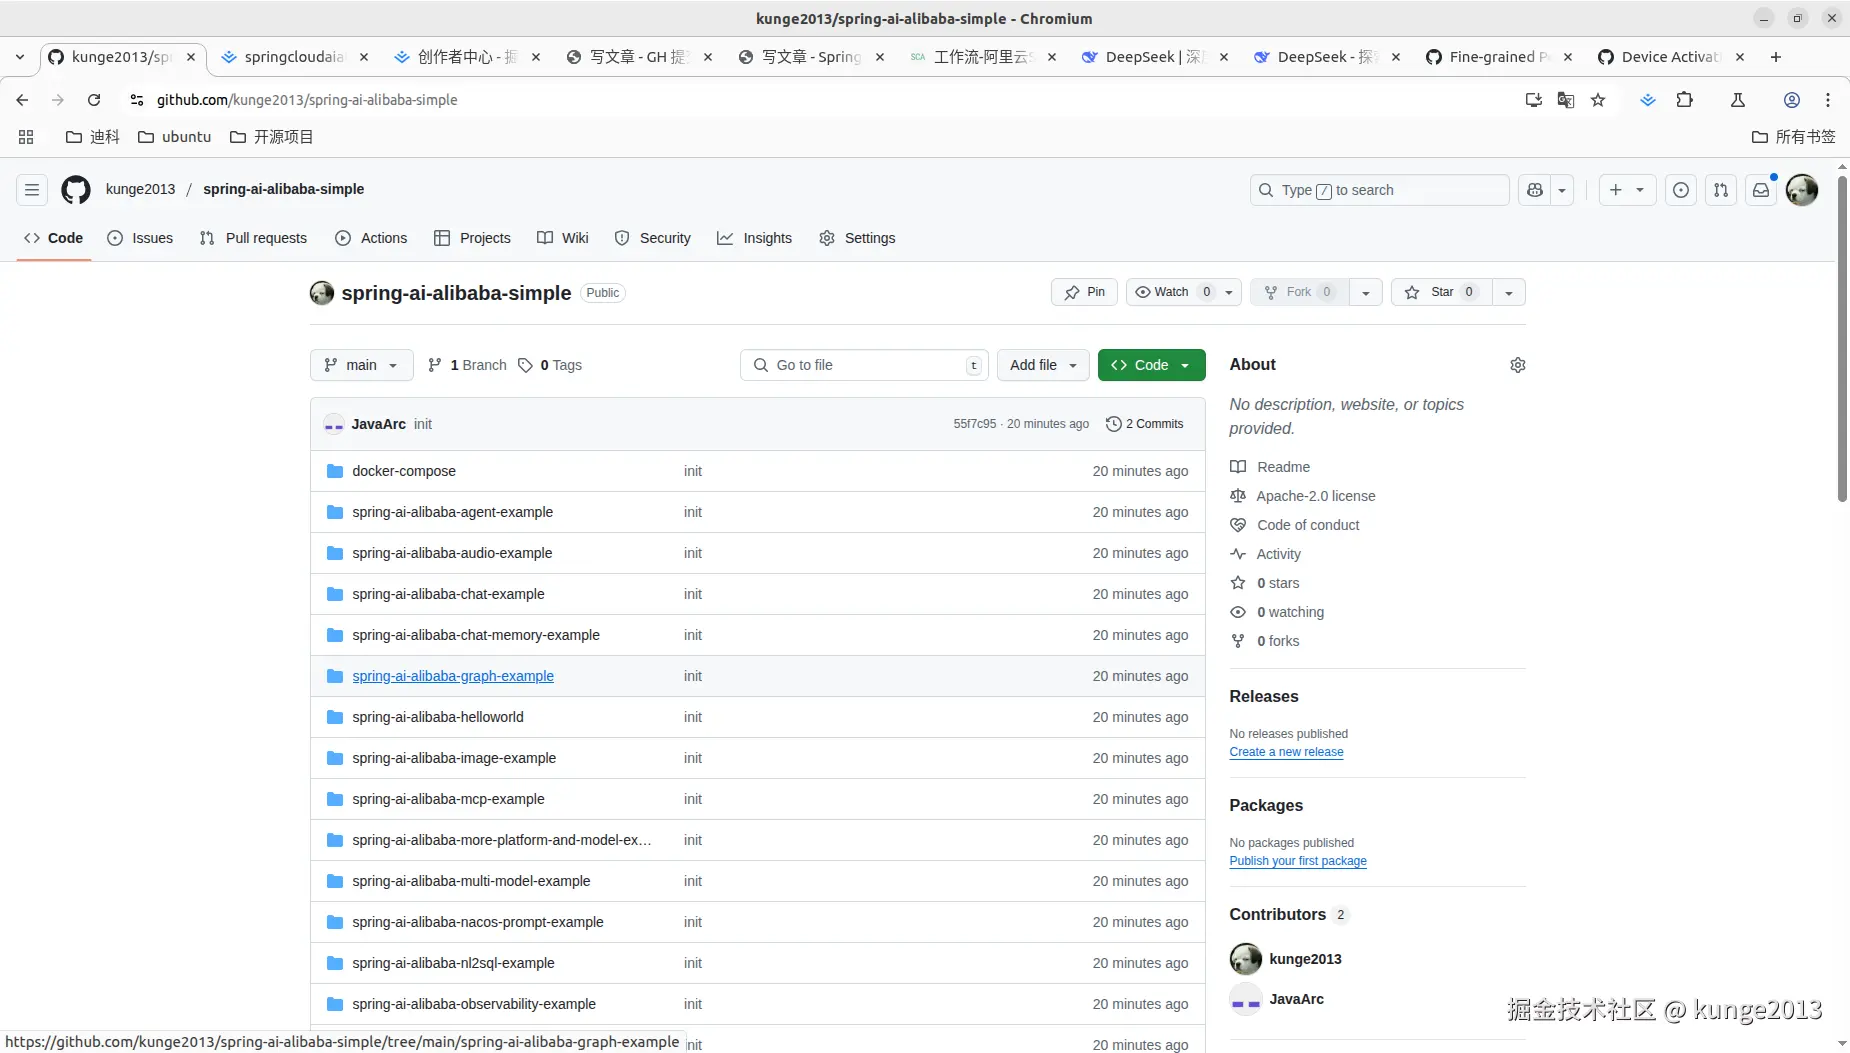Open the Security tab
The height and width of the screenshot is (1053, 1850).
coord(652,238)
